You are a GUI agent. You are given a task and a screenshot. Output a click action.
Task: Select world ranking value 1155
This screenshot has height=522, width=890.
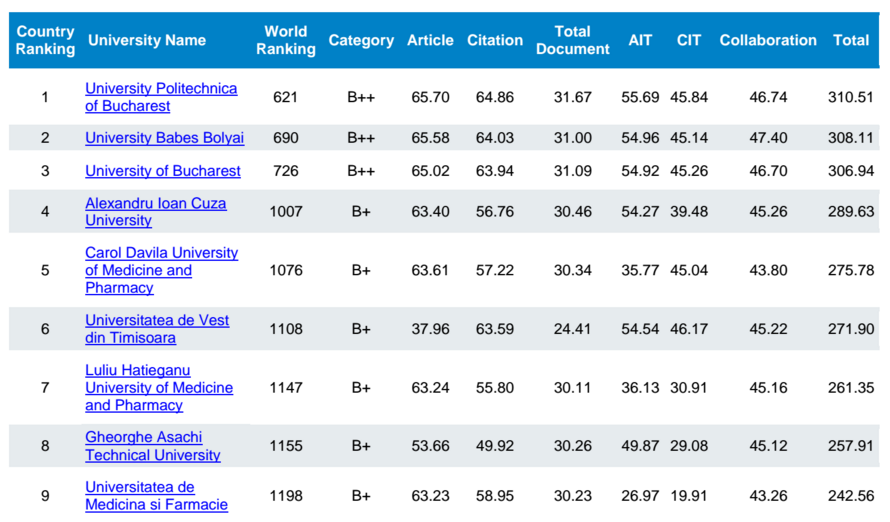tap(286, 446)
